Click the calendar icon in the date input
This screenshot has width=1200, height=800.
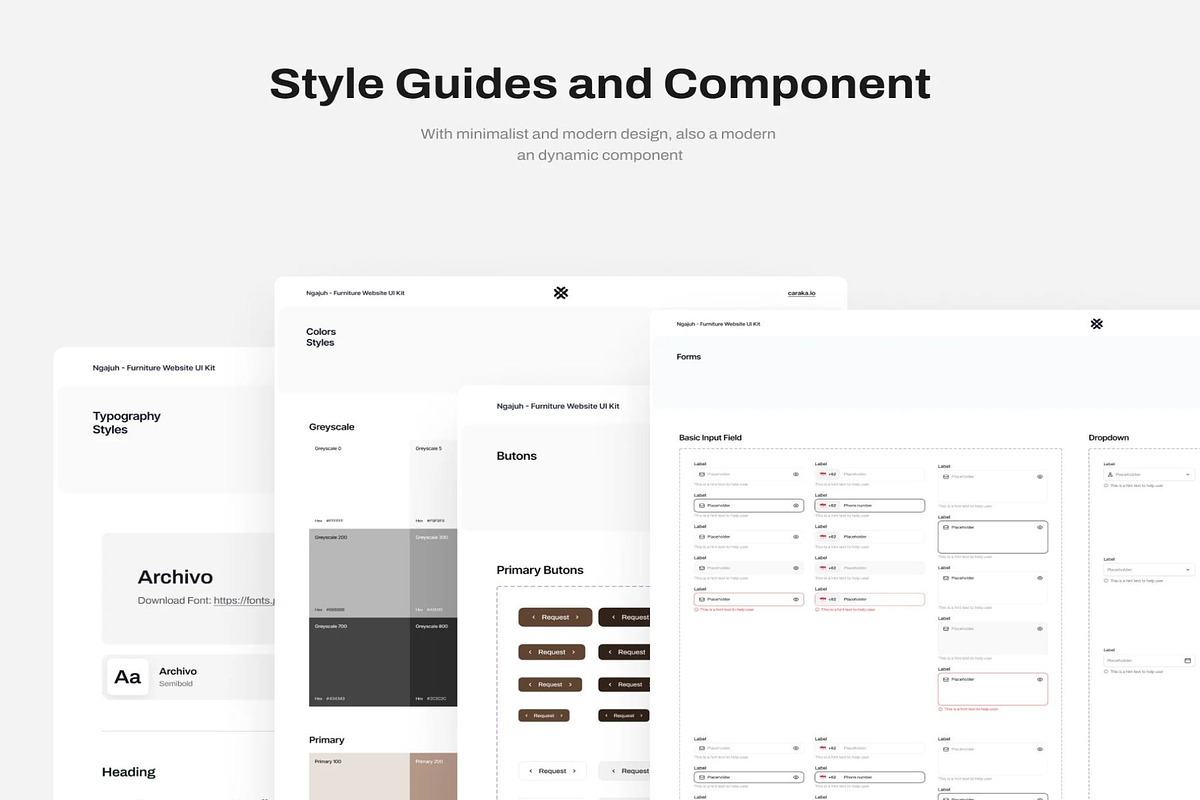[1188, 660]
